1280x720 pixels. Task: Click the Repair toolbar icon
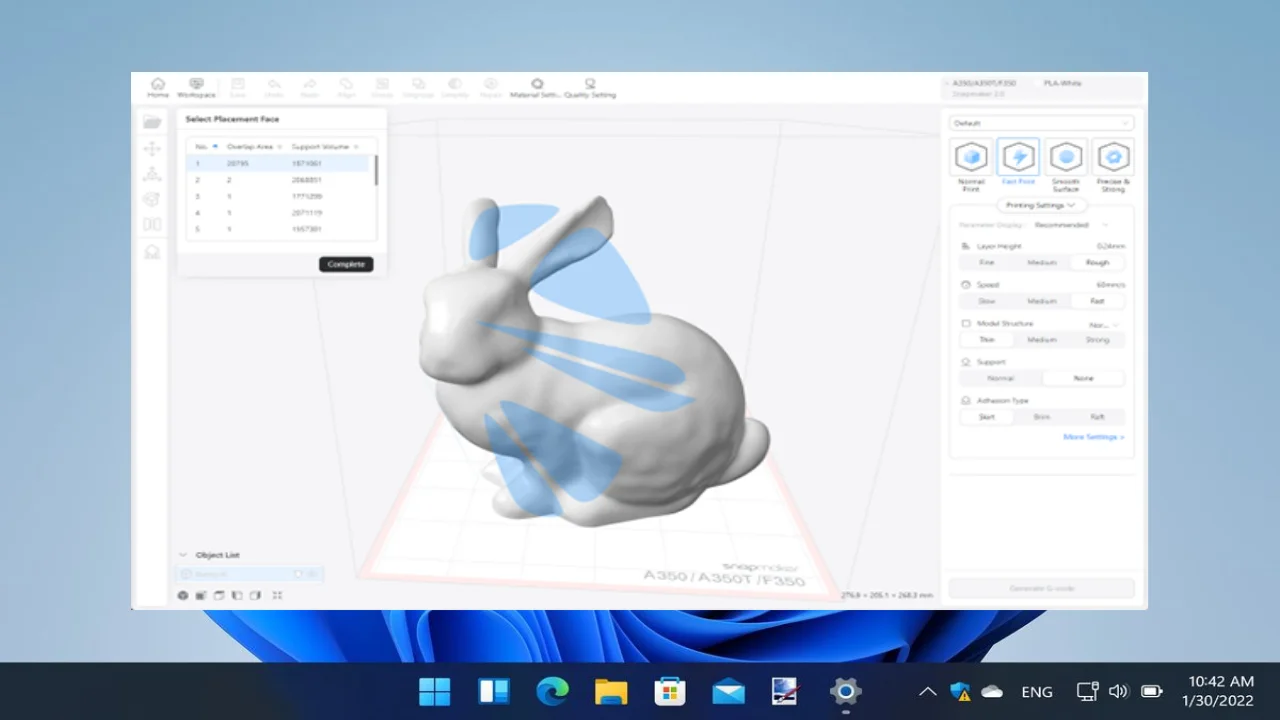(x=490, y=88)
